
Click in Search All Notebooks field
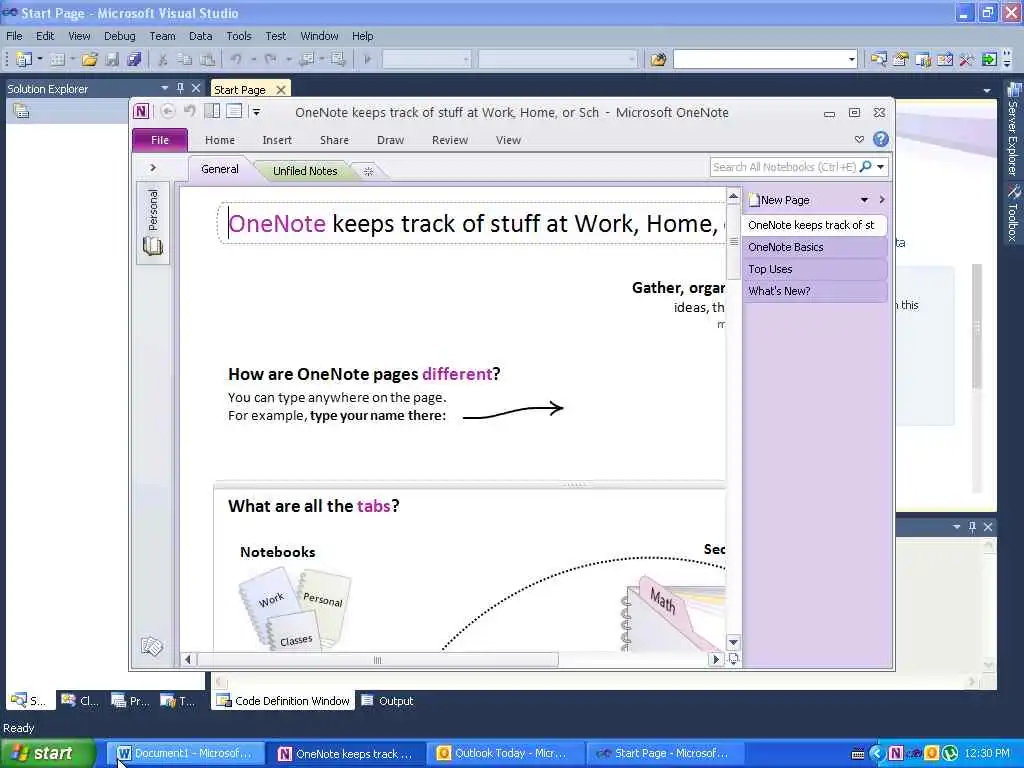[784, 167]
